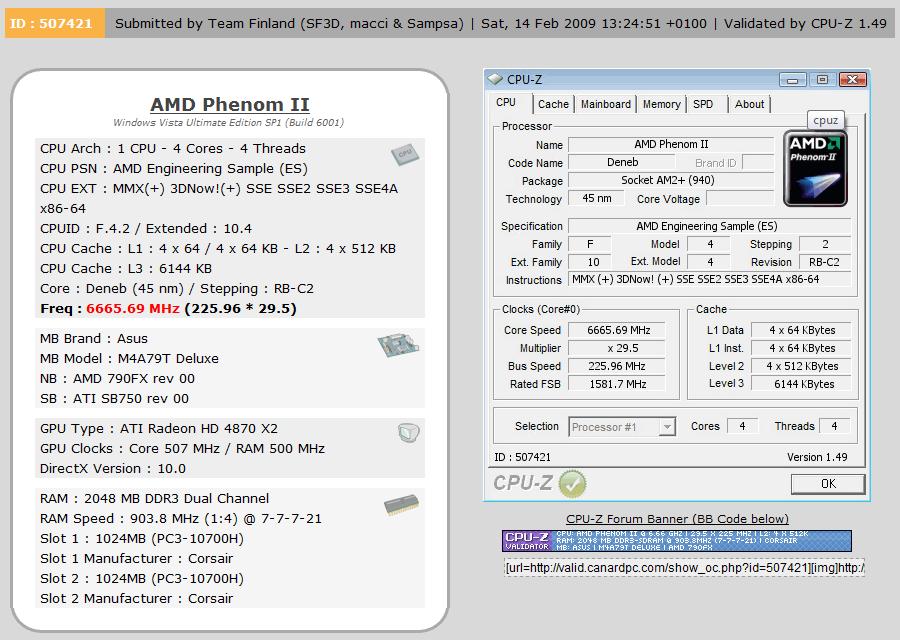Click the Specification field AMD Engineering Sample (ES)
This screenshot has width=900, height=640.
(x=709, y=226)
